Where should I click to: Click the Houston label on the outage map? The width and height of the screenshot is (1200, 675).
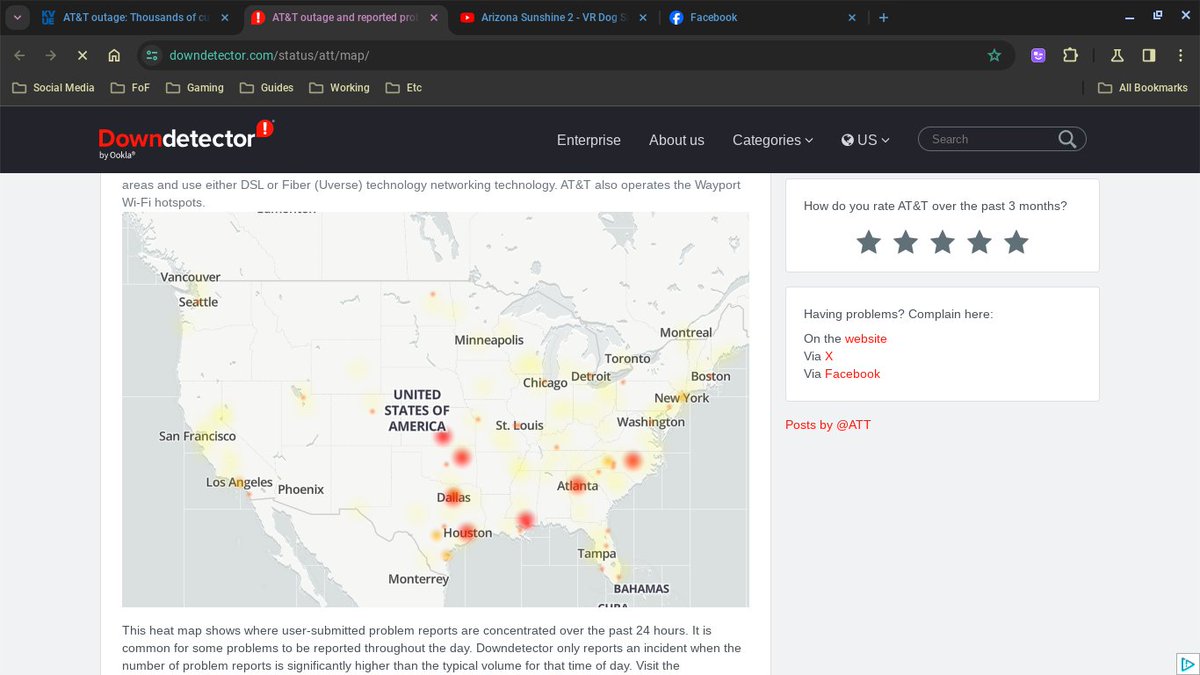468,533
